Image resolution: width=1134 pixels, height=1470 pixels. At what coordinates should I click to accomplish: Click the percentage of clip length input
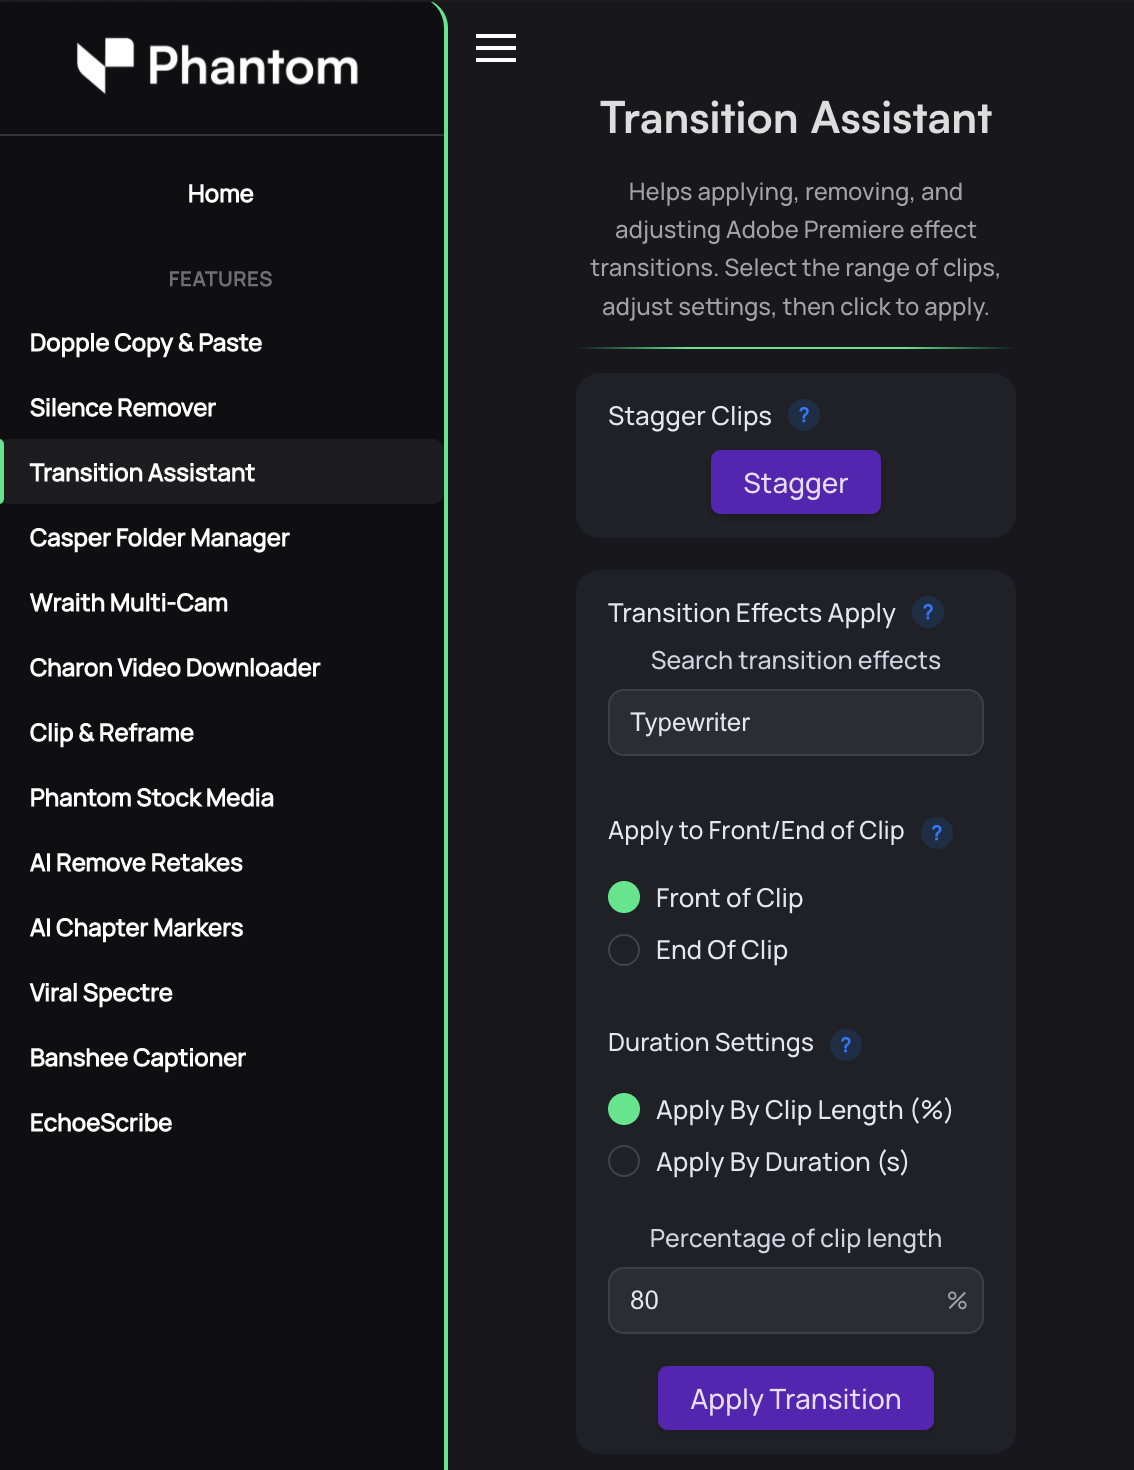click(795, 1300)
